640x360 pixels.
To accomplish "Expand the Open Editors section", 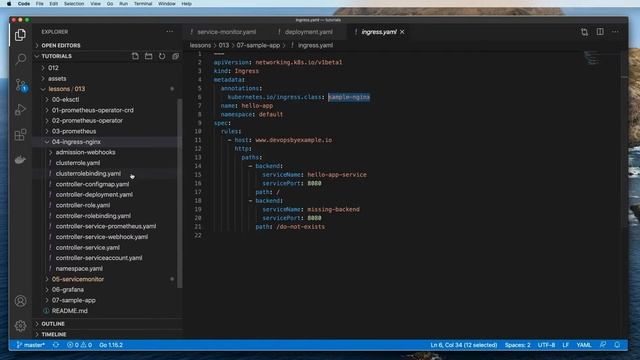I will point(60,45).
